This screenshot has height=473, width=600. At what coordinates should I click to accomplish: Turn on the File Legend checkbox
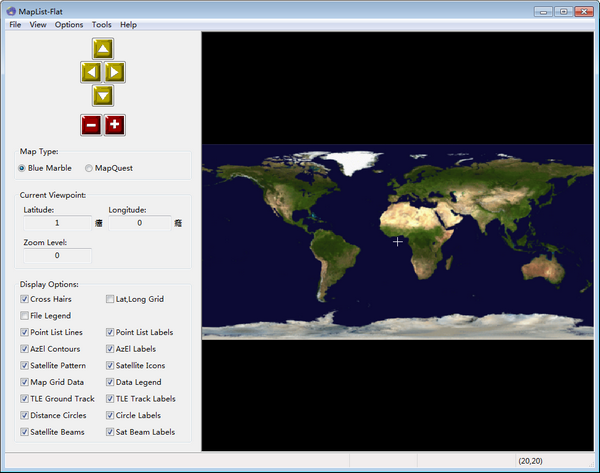click(25, 316)
